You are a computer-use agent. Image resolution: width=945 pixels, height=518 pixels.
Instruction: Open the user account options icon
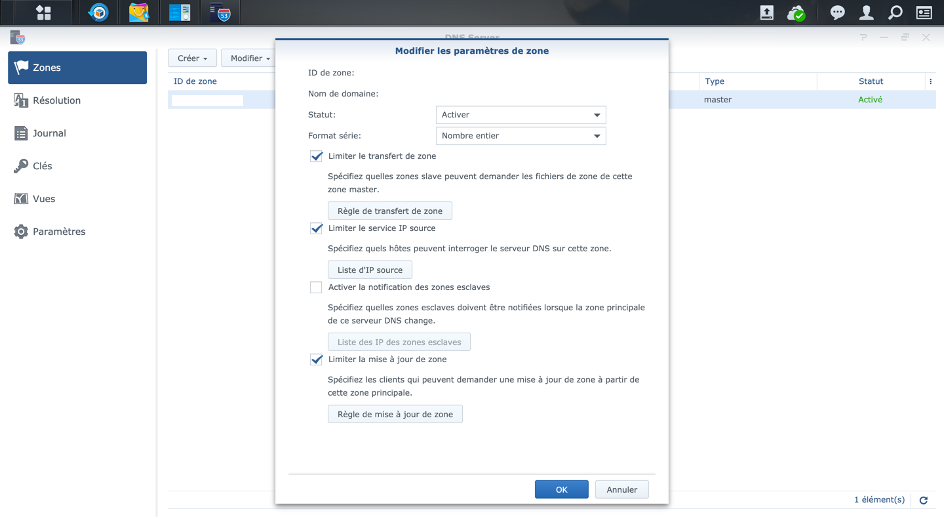[867, 13]
